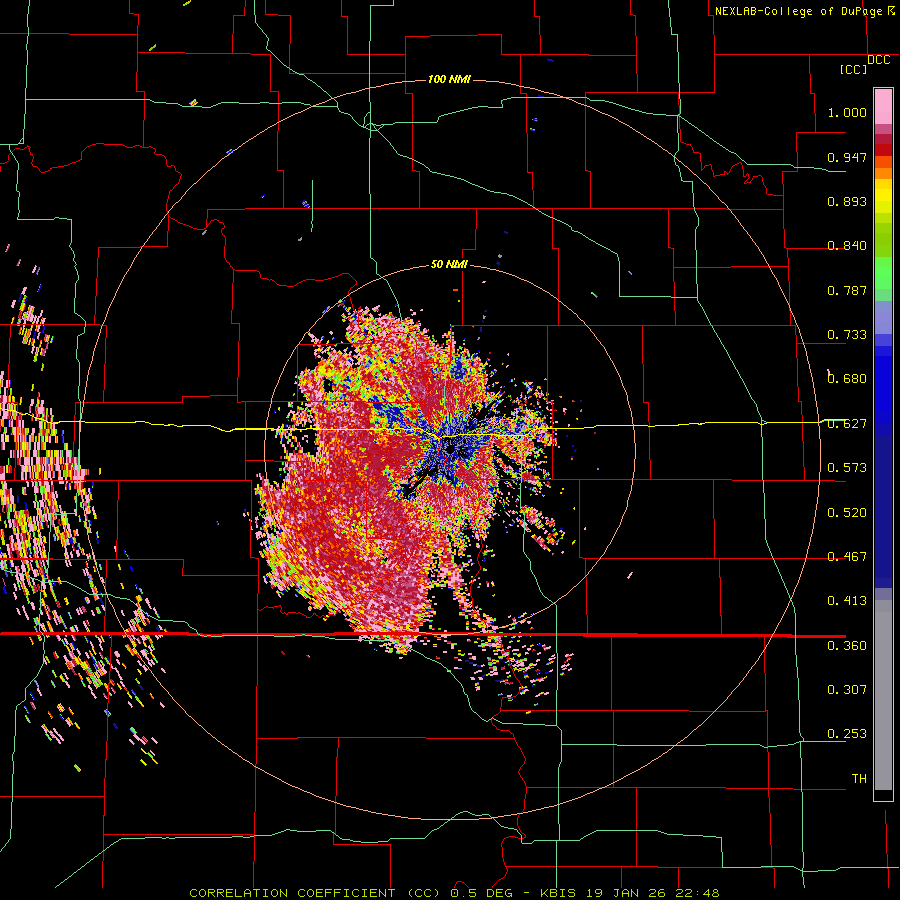Screen dimensions: 900x900
Task: Click the black radar site dot at the echo center
Action: 450,447
